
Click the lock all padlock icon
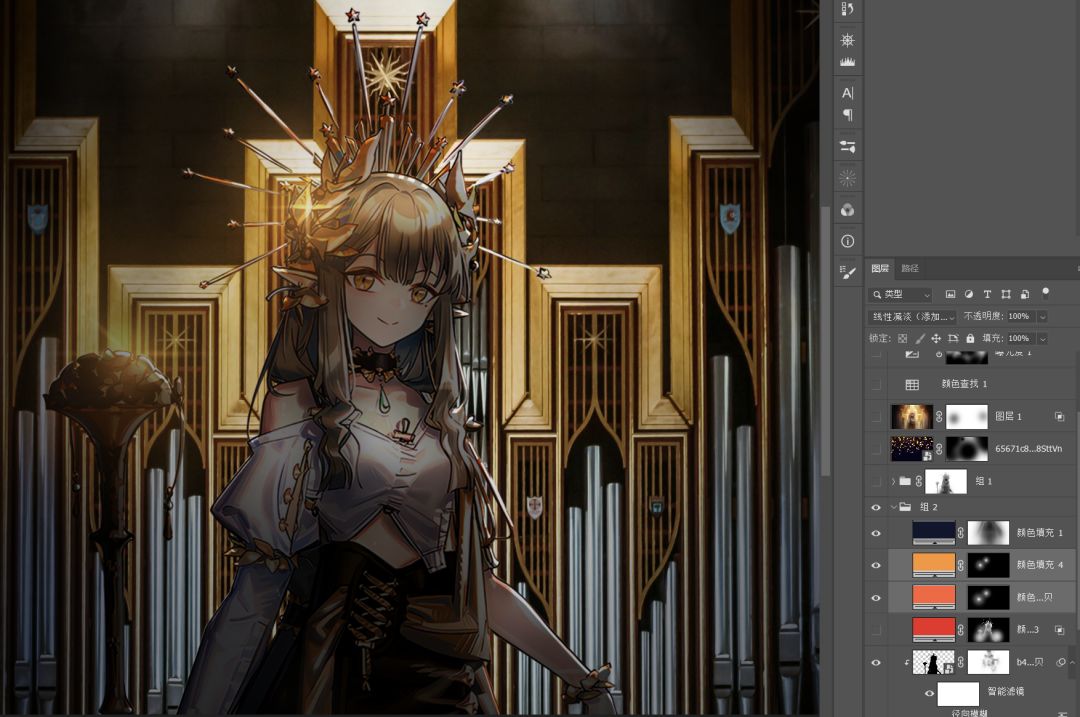tap(970, 339)
